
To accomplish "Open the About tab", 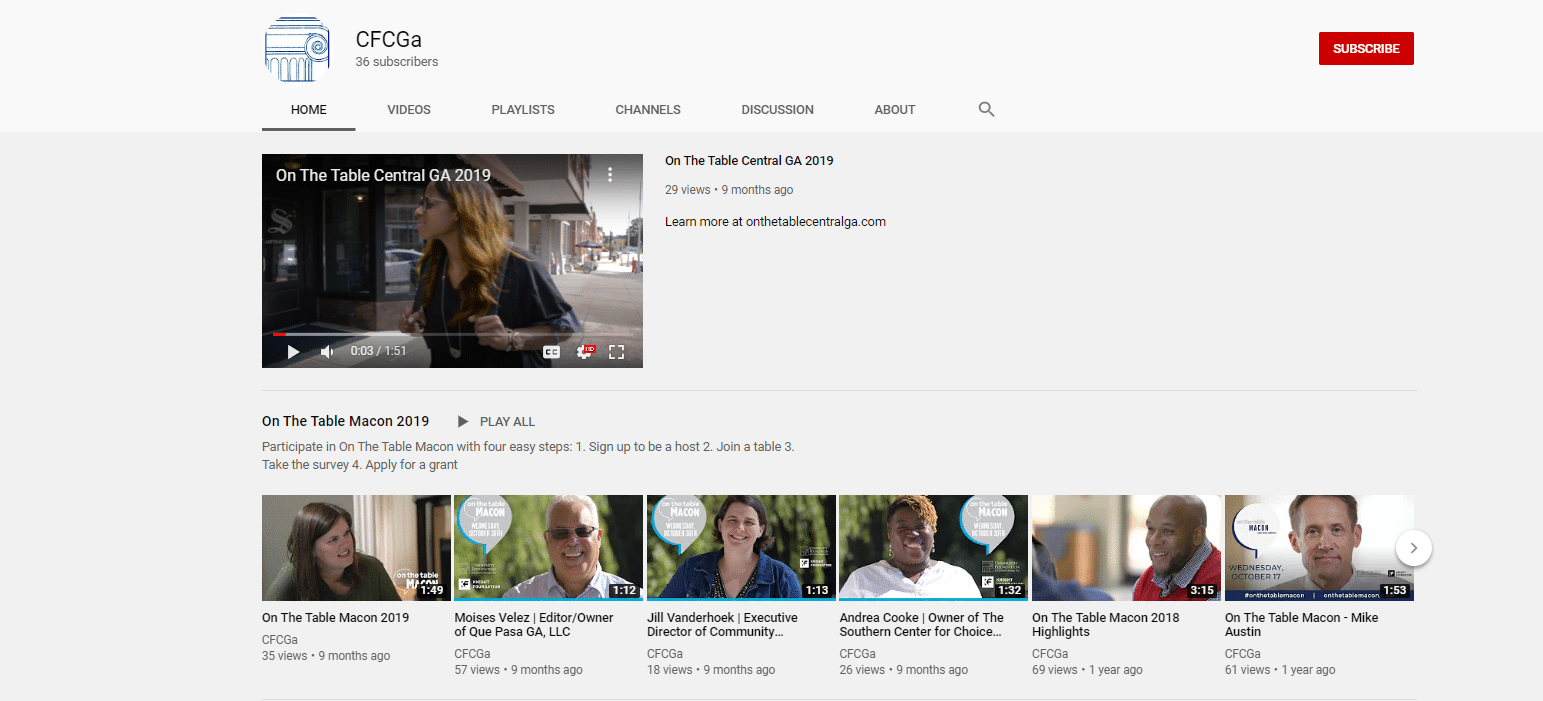I will click(x=895, y=110).
